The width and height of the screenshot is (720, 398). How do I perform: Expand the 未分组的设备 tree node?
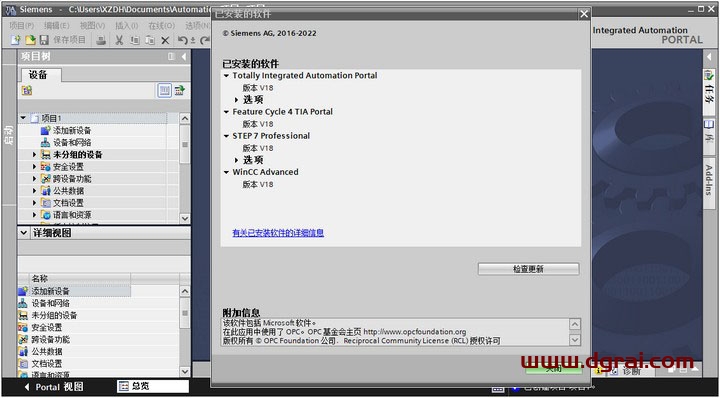[x=34, y=155]
